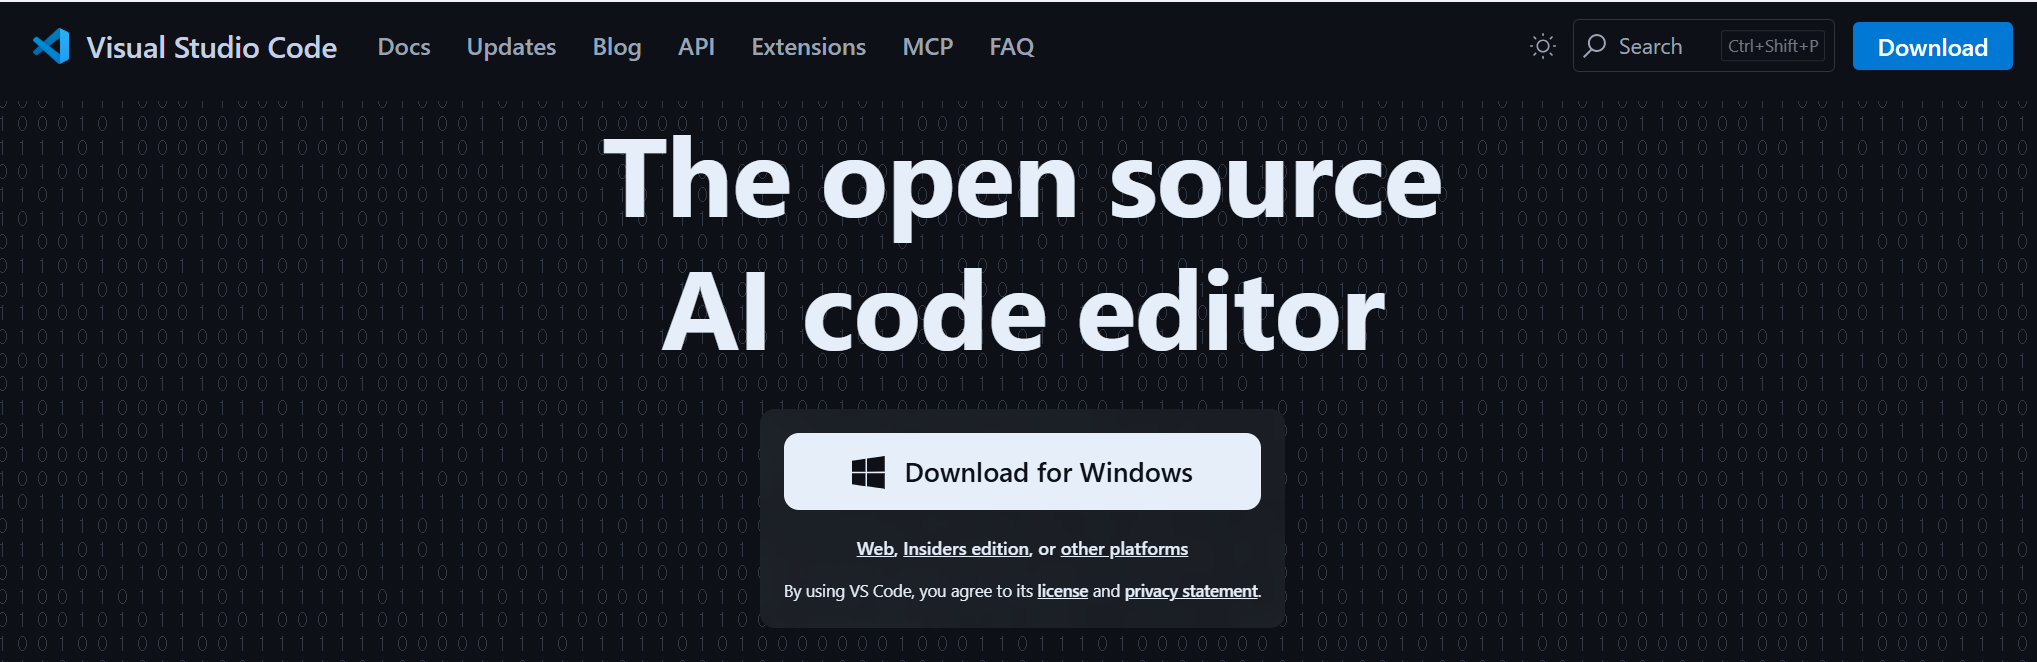Open the Blog navigation link
Viewport: 2037px width, 662px height.
617,47
